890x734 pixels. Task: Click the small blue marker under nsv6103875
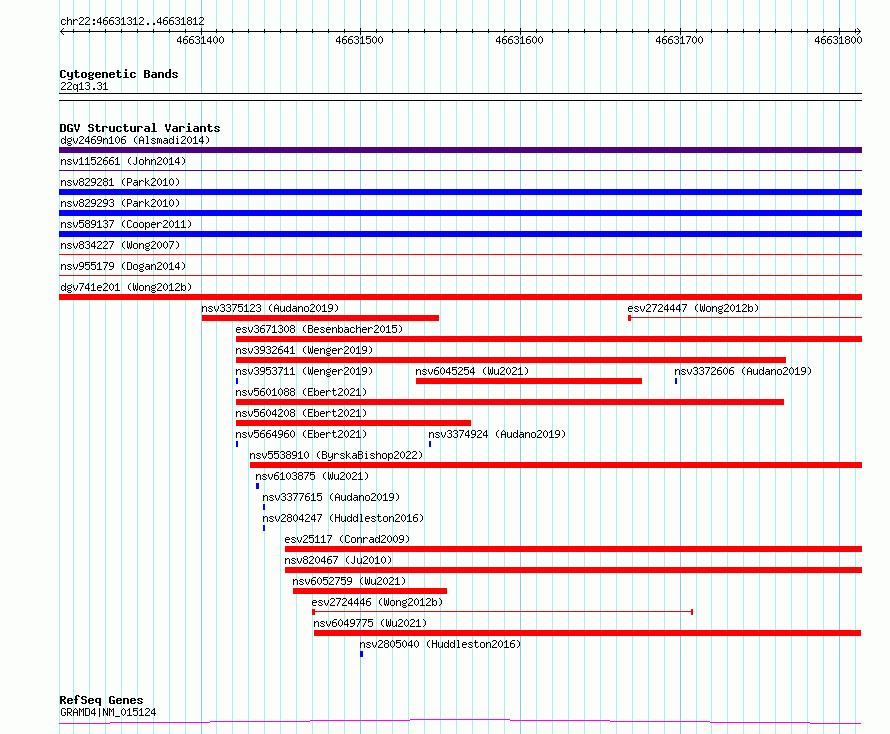coord(257,486)
